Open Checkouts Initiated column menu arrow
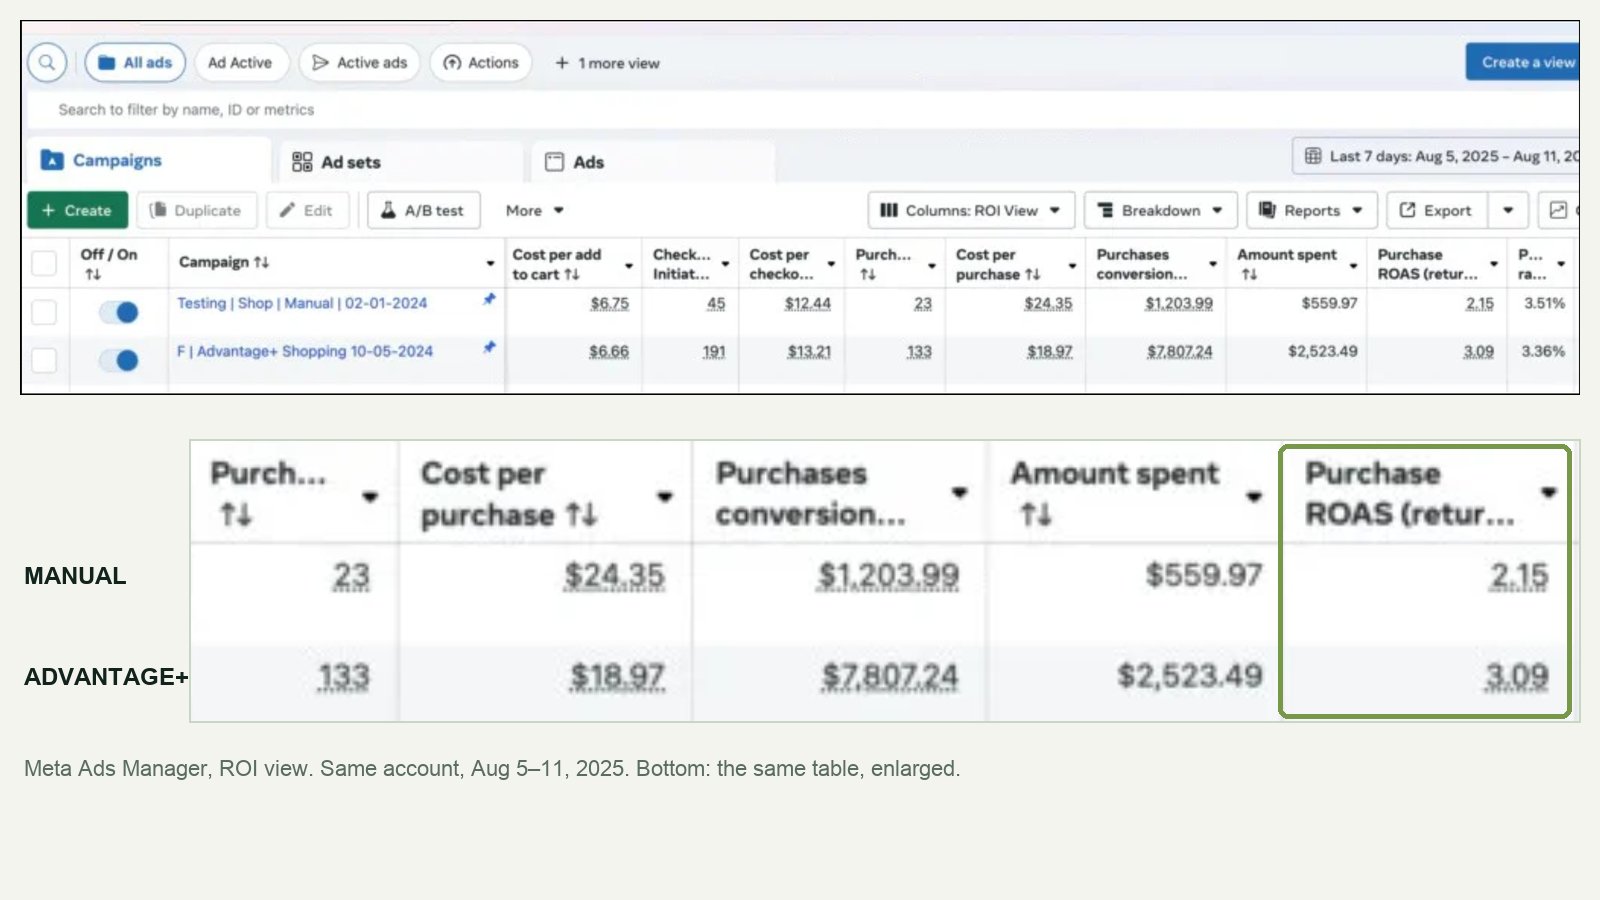The image size is (1600, 900). point(726,265)
